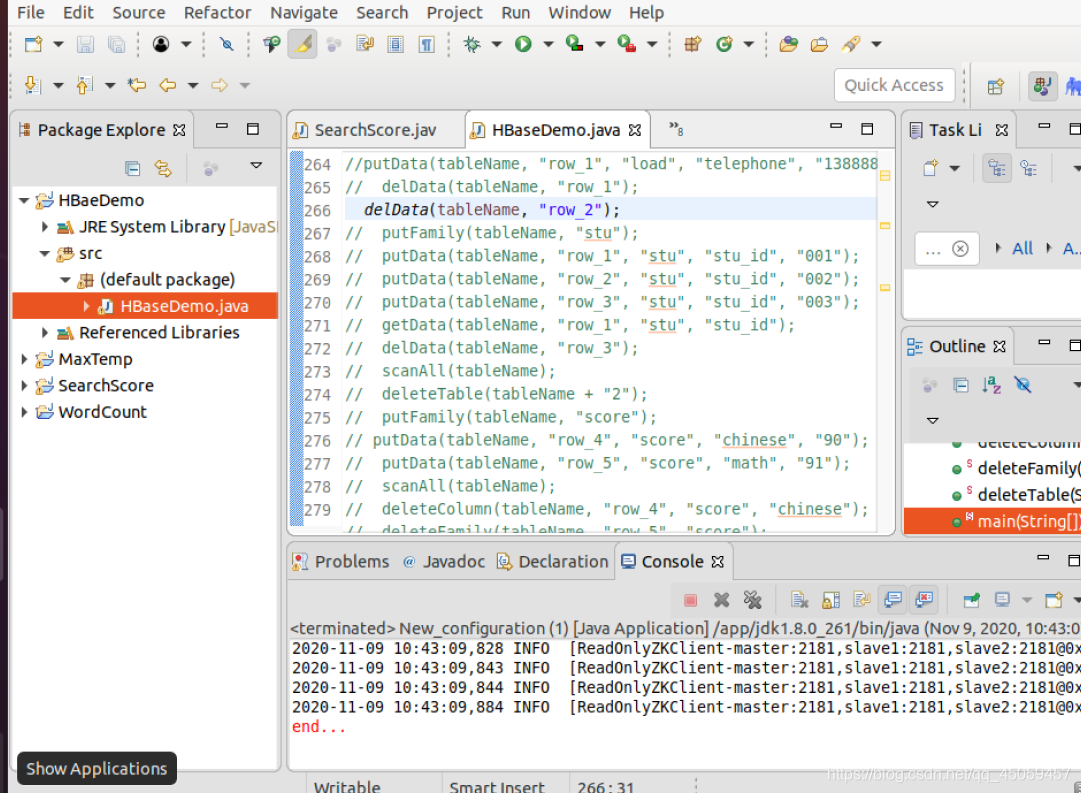
Task: Click Pin Console icon
Action: tap(971, 600)
